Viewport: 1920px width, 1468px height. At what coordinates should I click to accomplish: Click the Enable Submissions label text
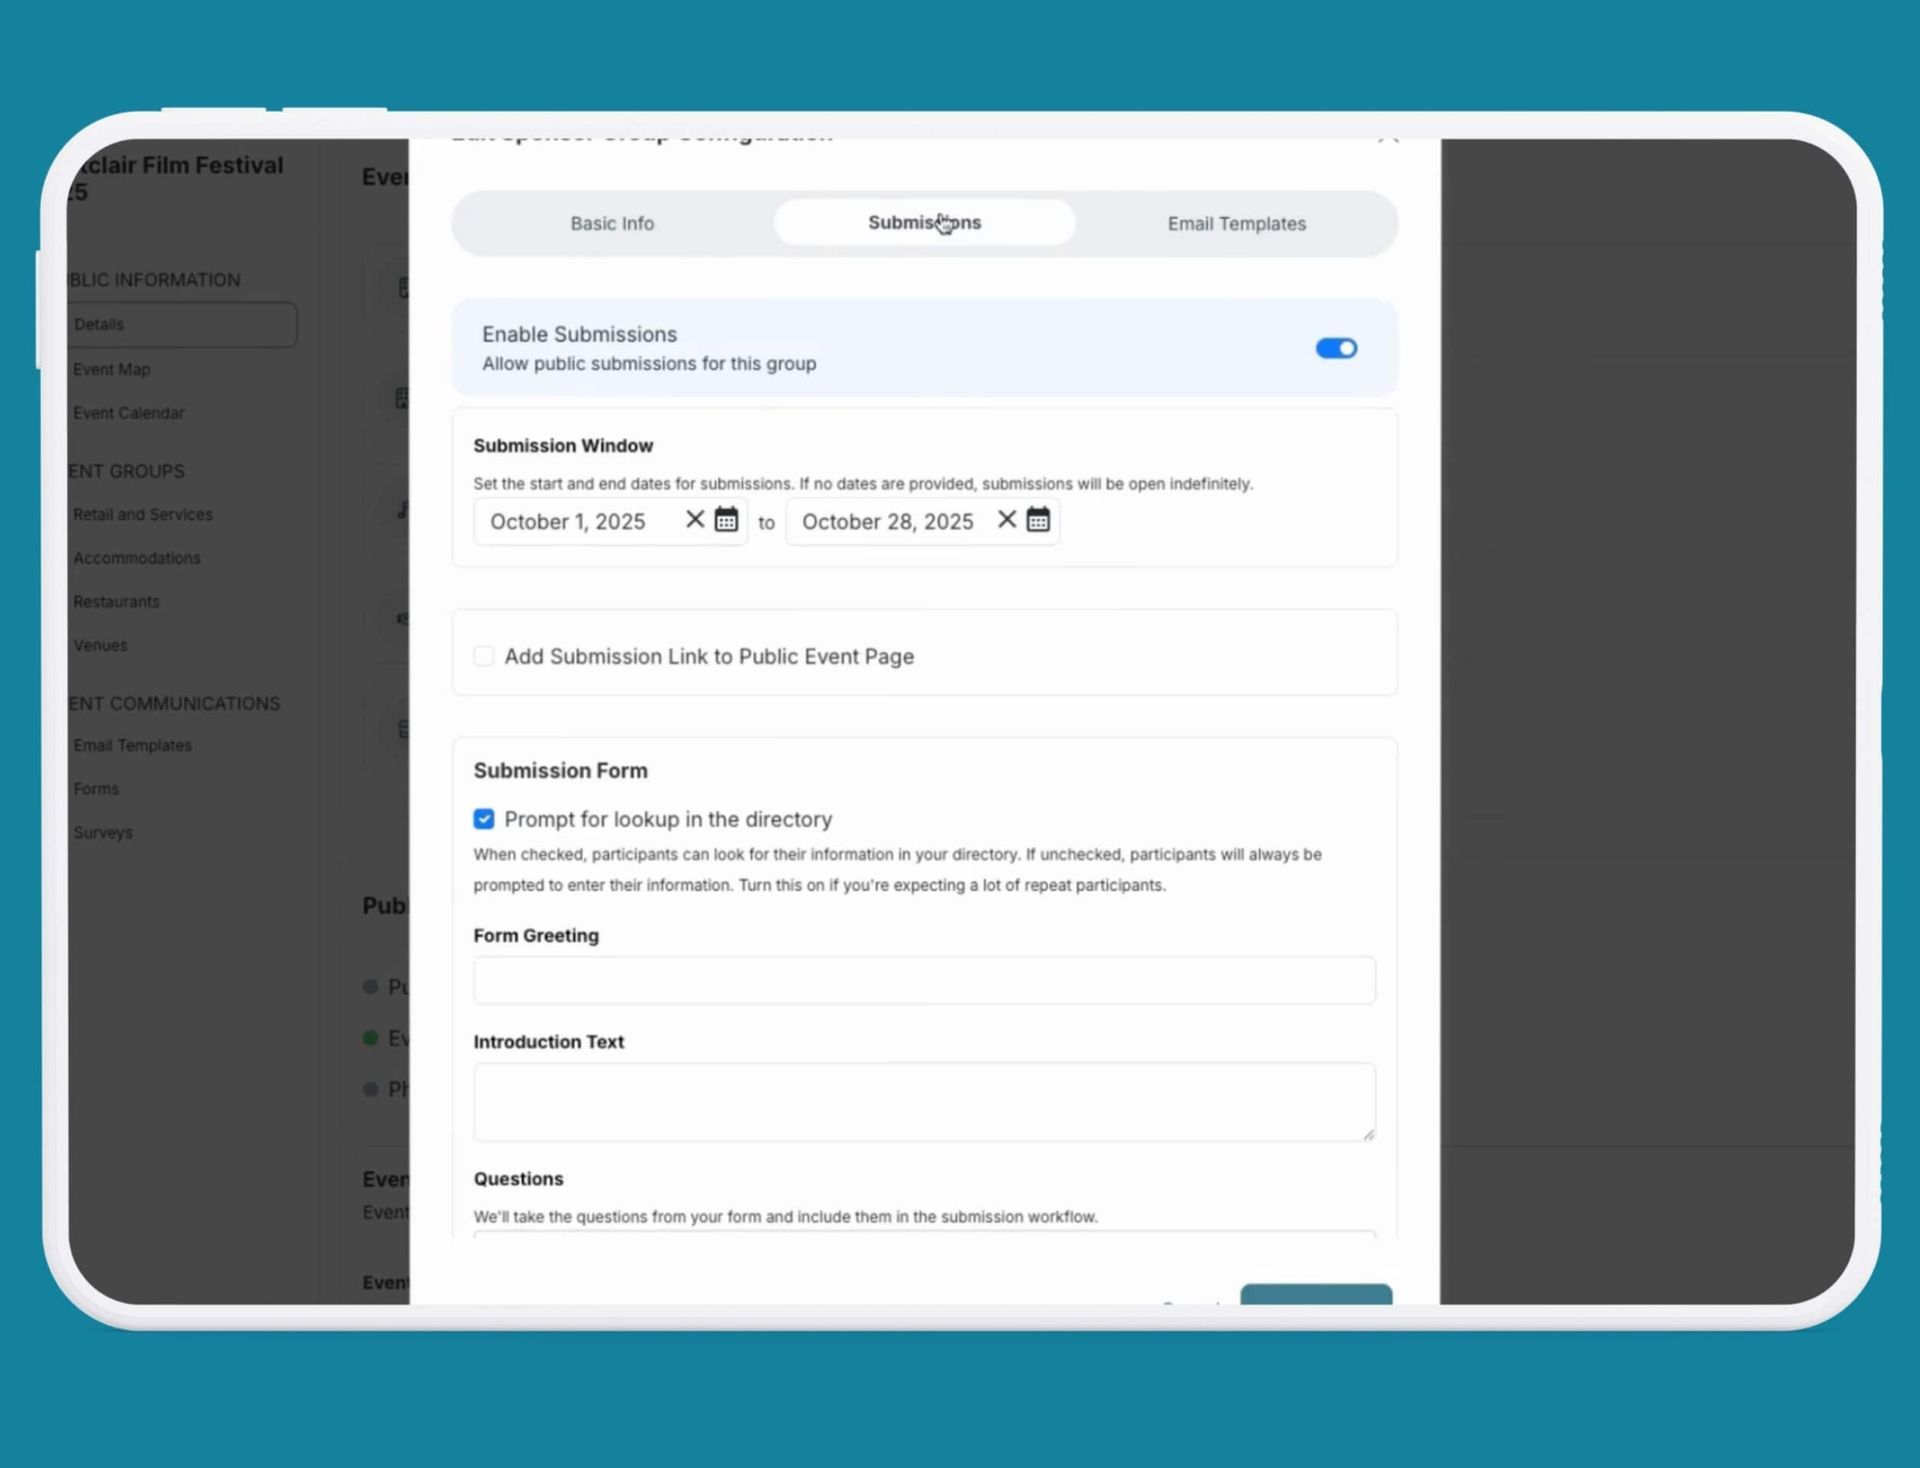click(x=580, y=334)
